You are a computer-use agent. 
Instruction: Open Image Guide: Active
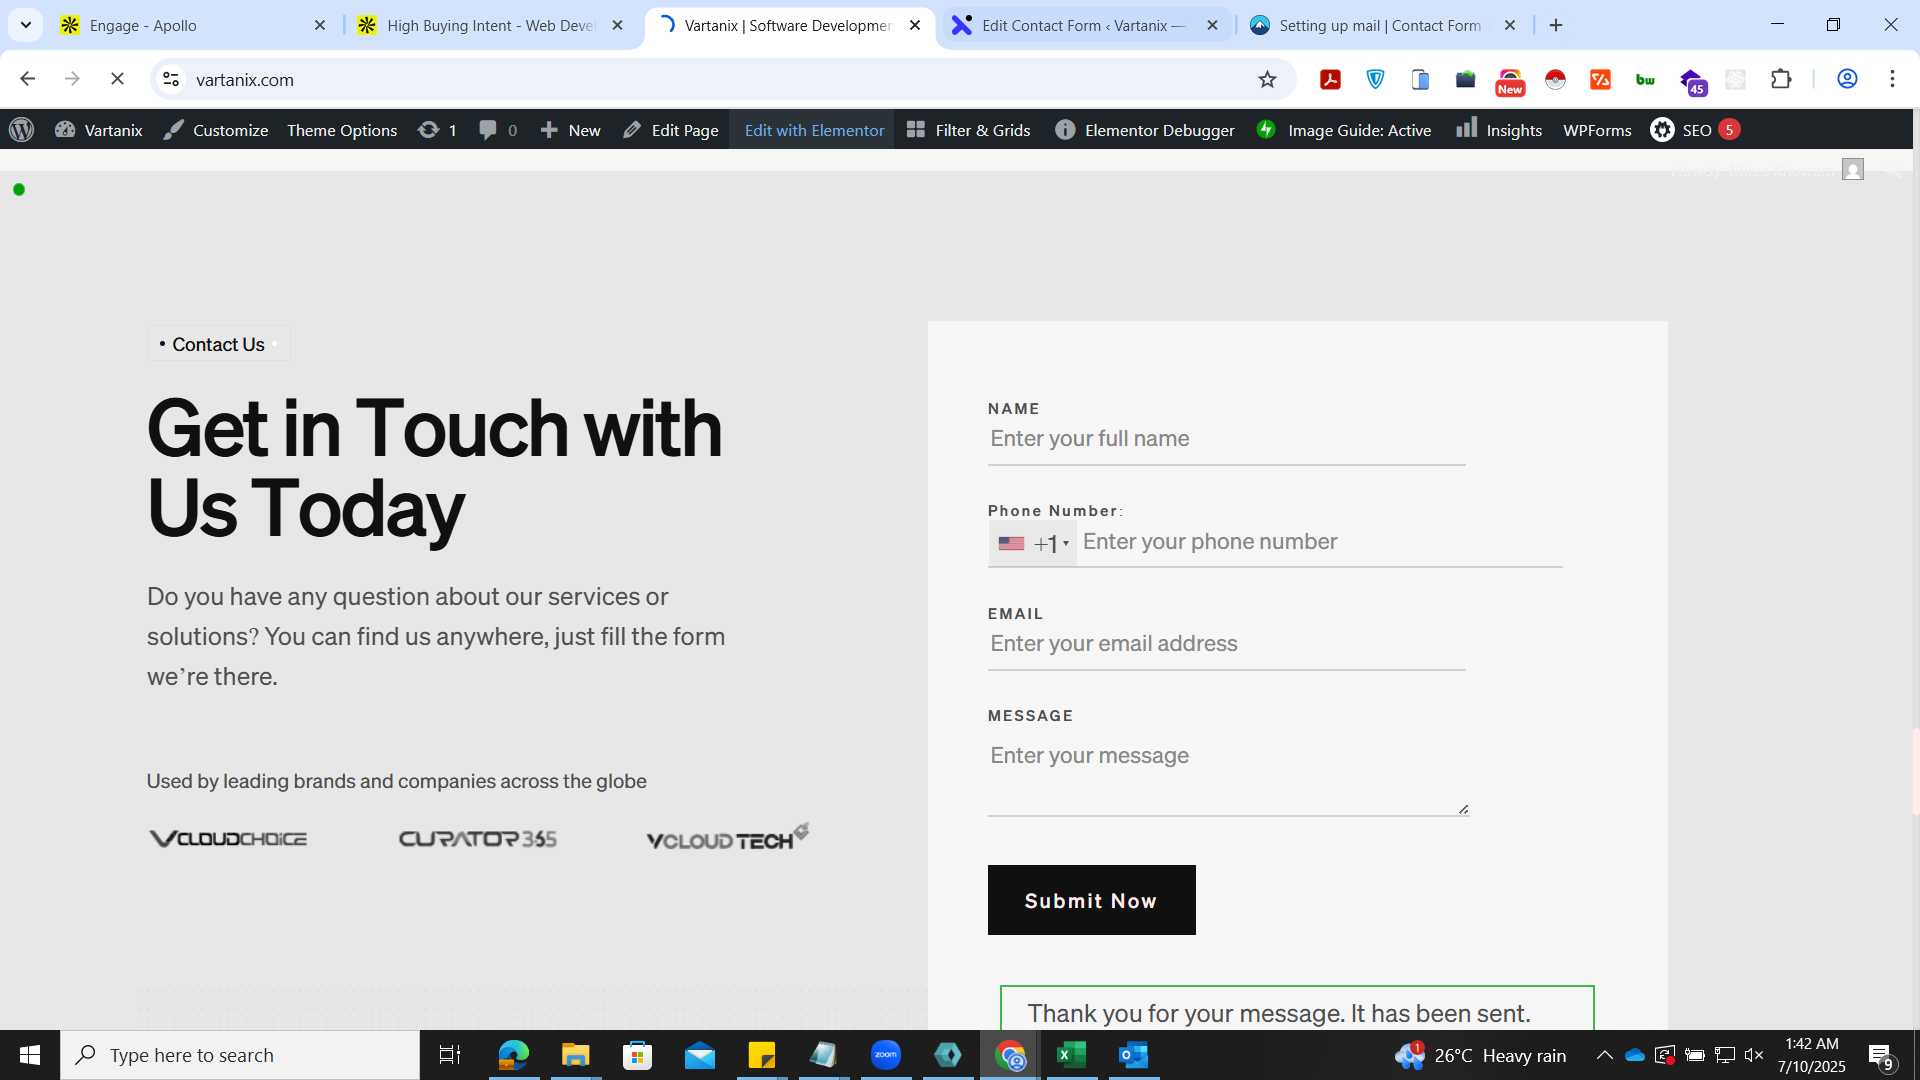coord(1345,130)
